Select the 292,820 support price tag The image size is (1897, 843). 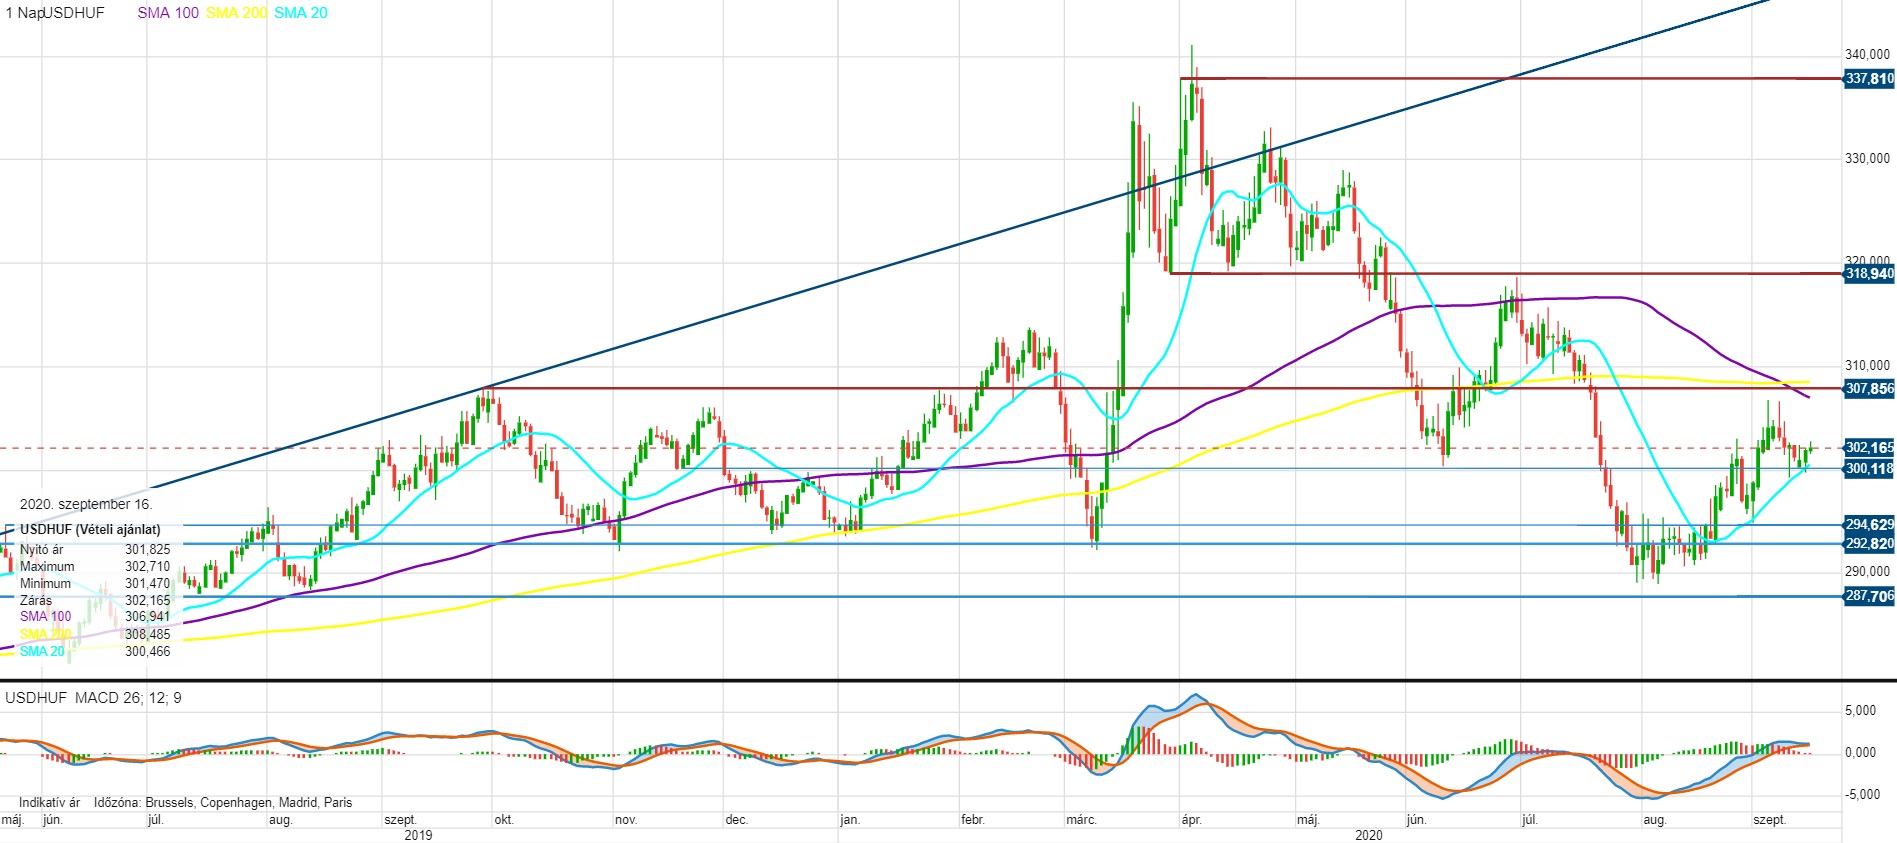(x=1869, y=544)
